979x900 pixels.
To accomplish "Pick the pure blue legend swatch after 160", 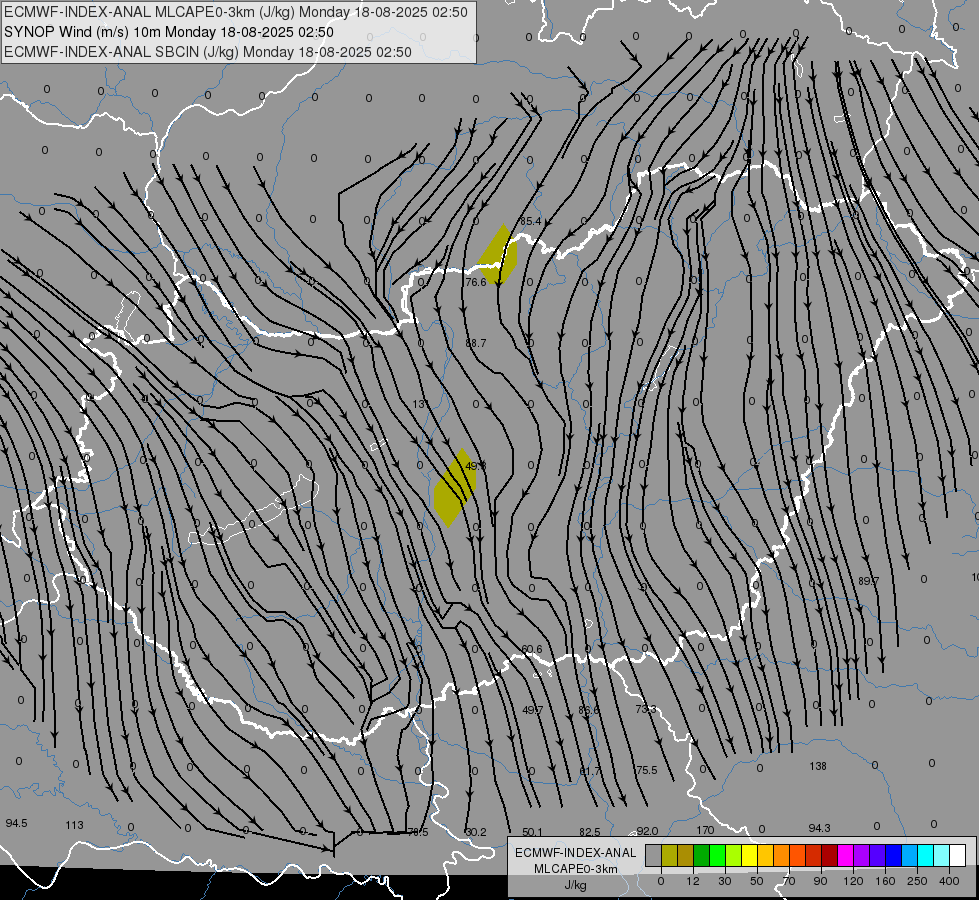I will pyautogui.click(x=893, y=855).
